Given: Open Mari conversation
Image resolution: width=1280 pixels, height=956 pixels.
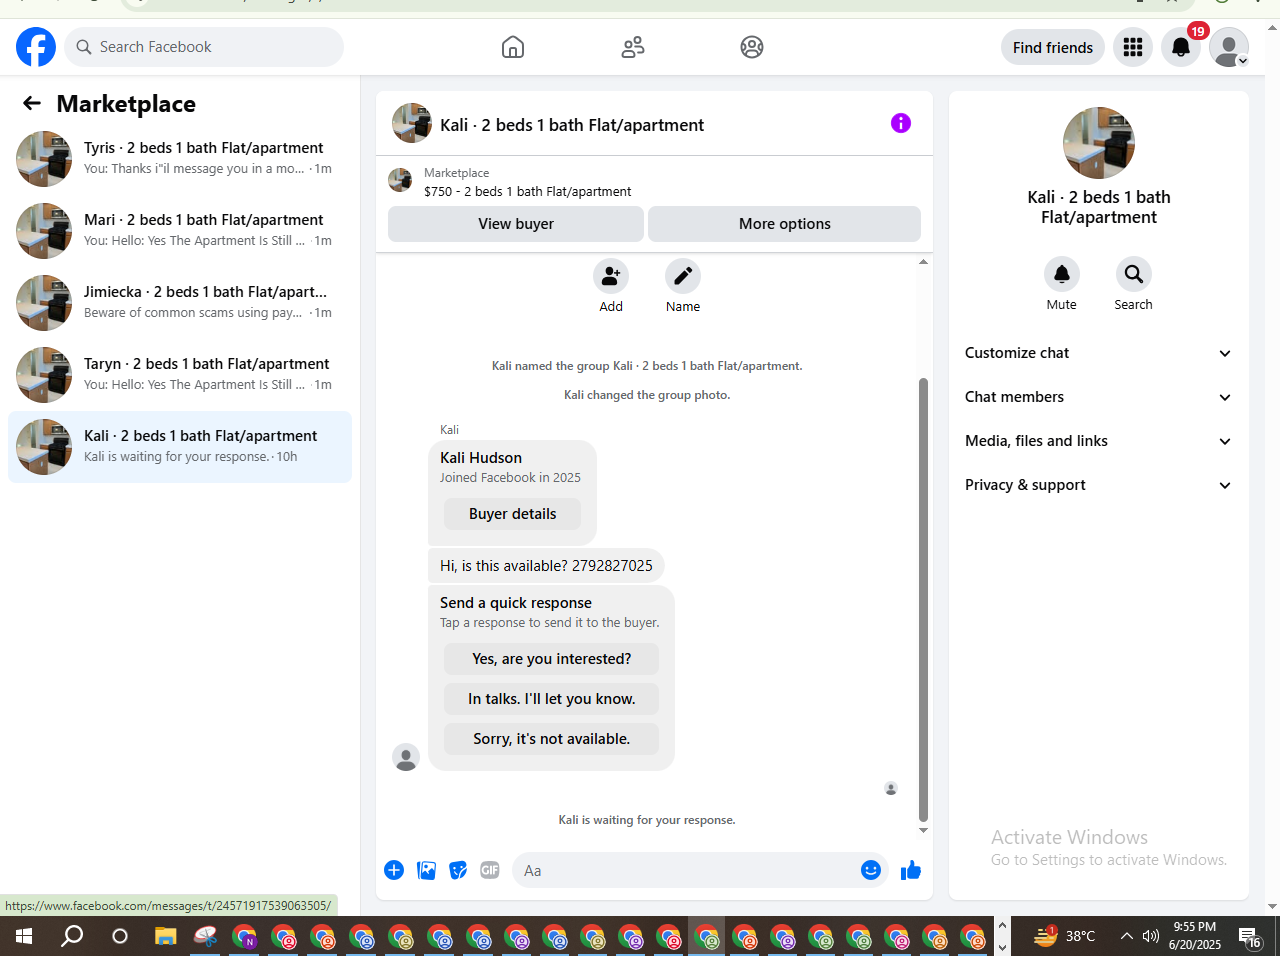Looking at the screenshot, I should tap(180, 231).
